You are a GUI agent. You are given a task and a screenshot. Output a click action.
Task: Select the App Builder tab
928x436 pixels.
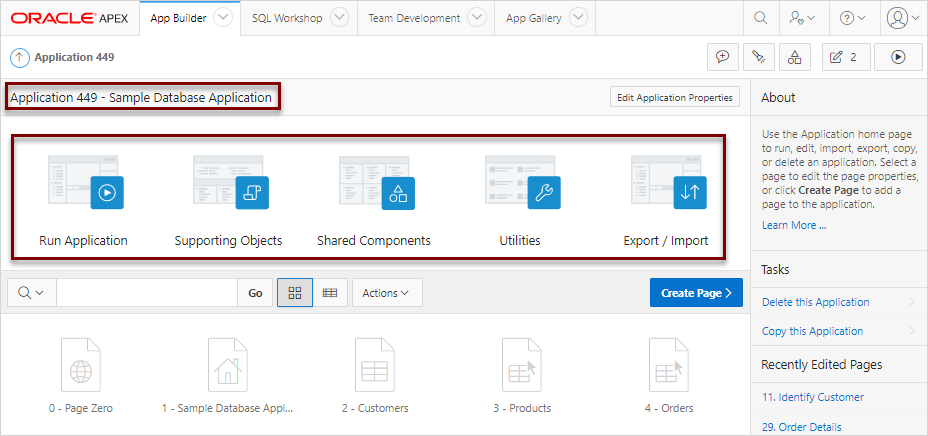click(x=178, y=18)
